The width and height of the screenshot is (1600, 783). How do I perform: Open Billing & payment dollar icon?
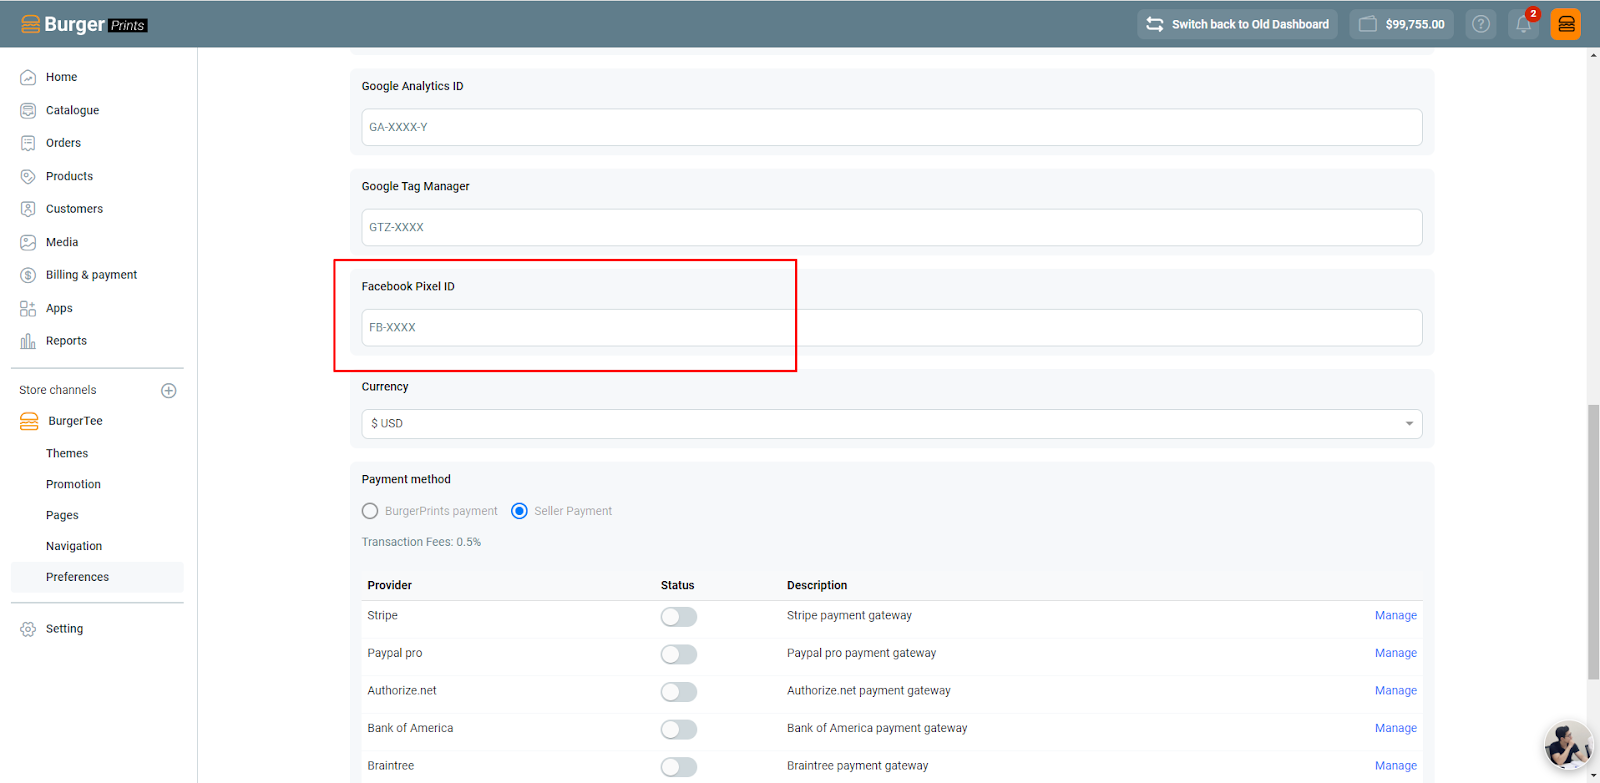coord(28,275)
